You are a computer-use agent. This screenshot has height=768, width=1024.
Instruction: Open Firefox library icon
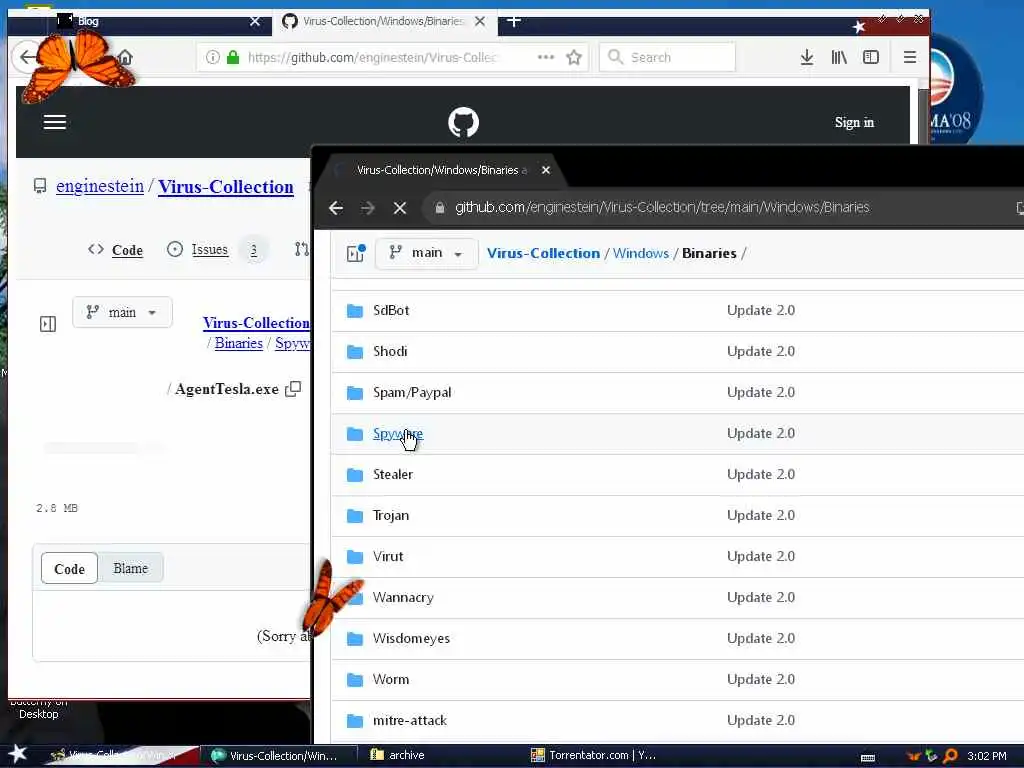(839, 57)
